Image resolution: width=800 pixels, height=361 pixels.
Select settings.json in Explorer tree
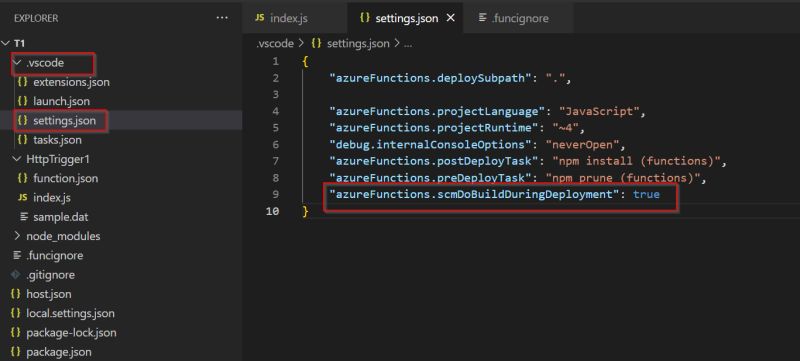pyautogui.click(x=64, y=121)
